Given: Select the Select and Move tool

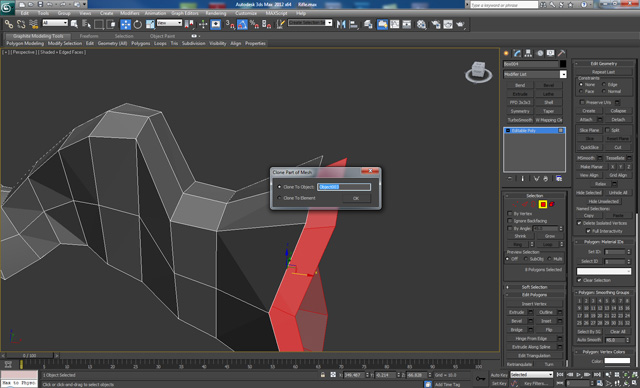Looking at the screenshot, I should point(125,24).
